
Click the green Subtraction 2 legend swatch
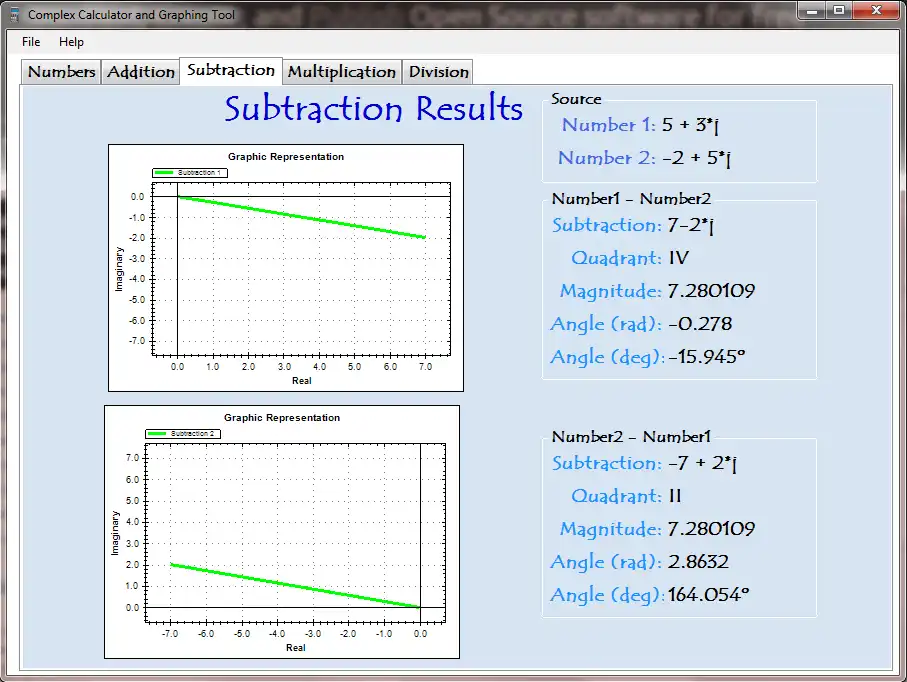157,433
